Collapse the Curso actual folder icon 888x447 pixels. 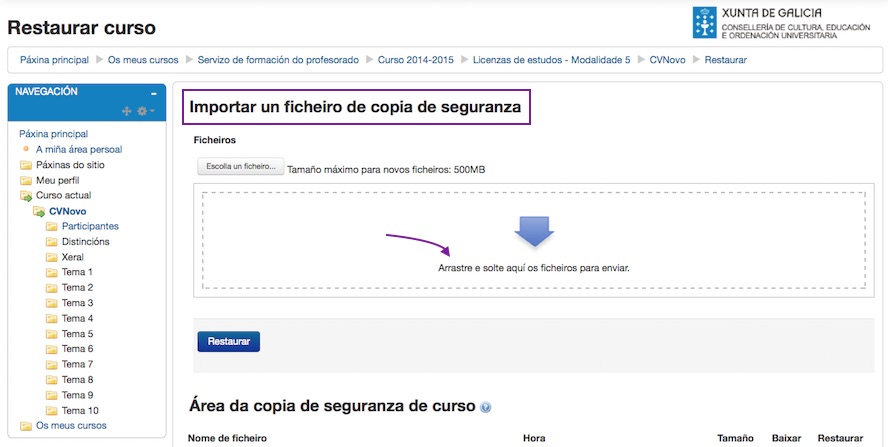click(x=25, y=196)
